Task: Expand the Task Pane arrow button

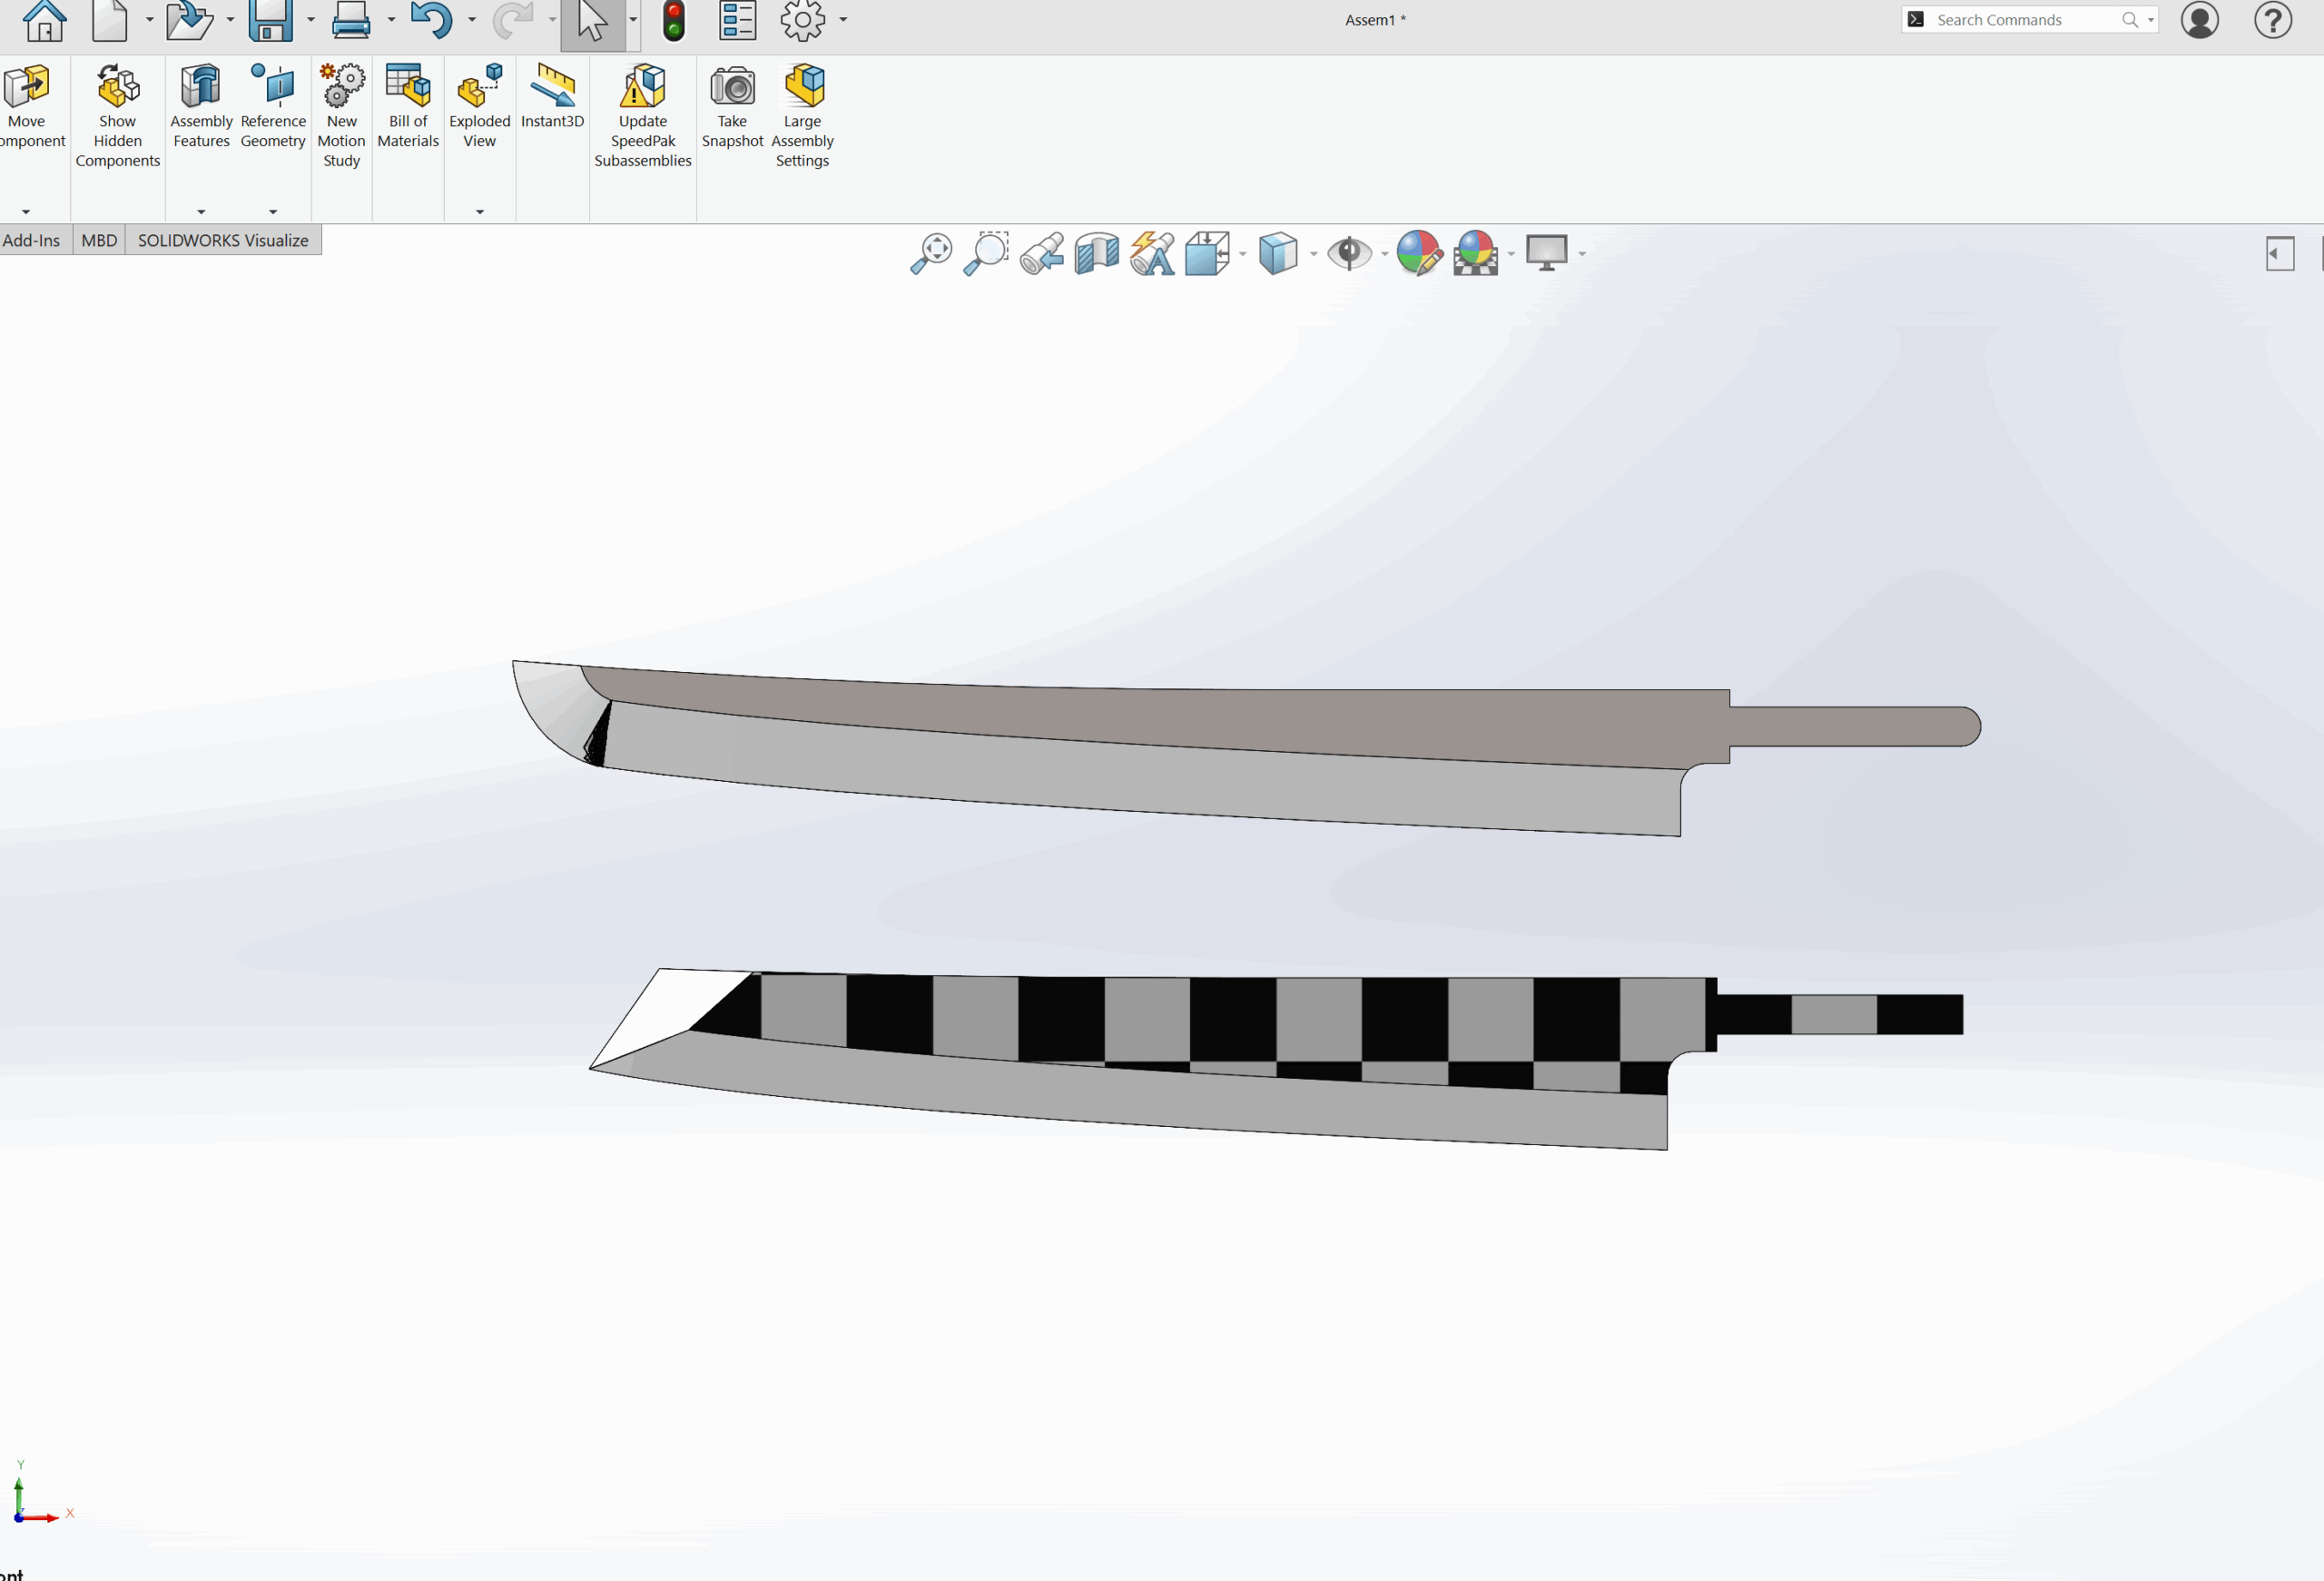Action: [2280, 253]
